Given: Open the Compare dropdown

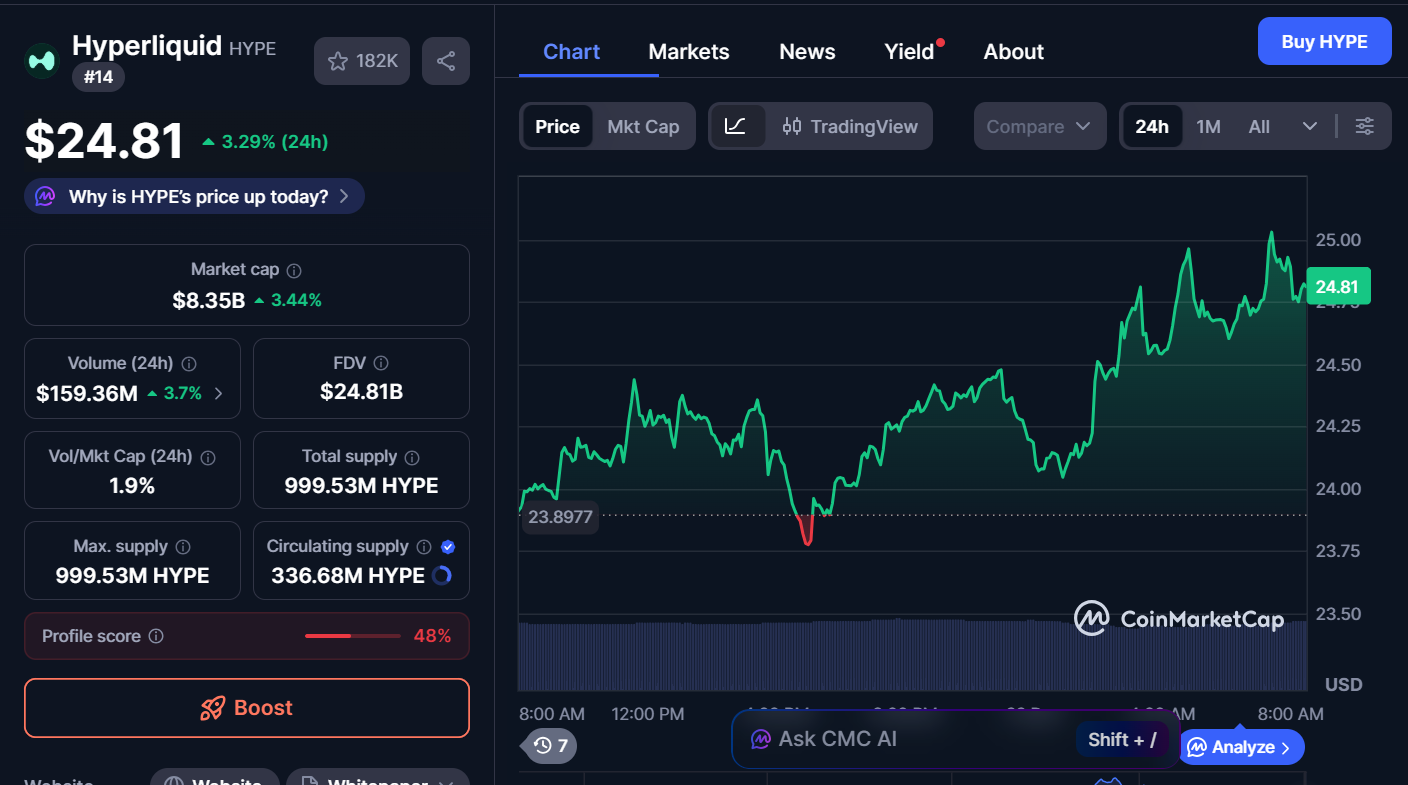Looking at the screenshot, I should click(1040, 126).
